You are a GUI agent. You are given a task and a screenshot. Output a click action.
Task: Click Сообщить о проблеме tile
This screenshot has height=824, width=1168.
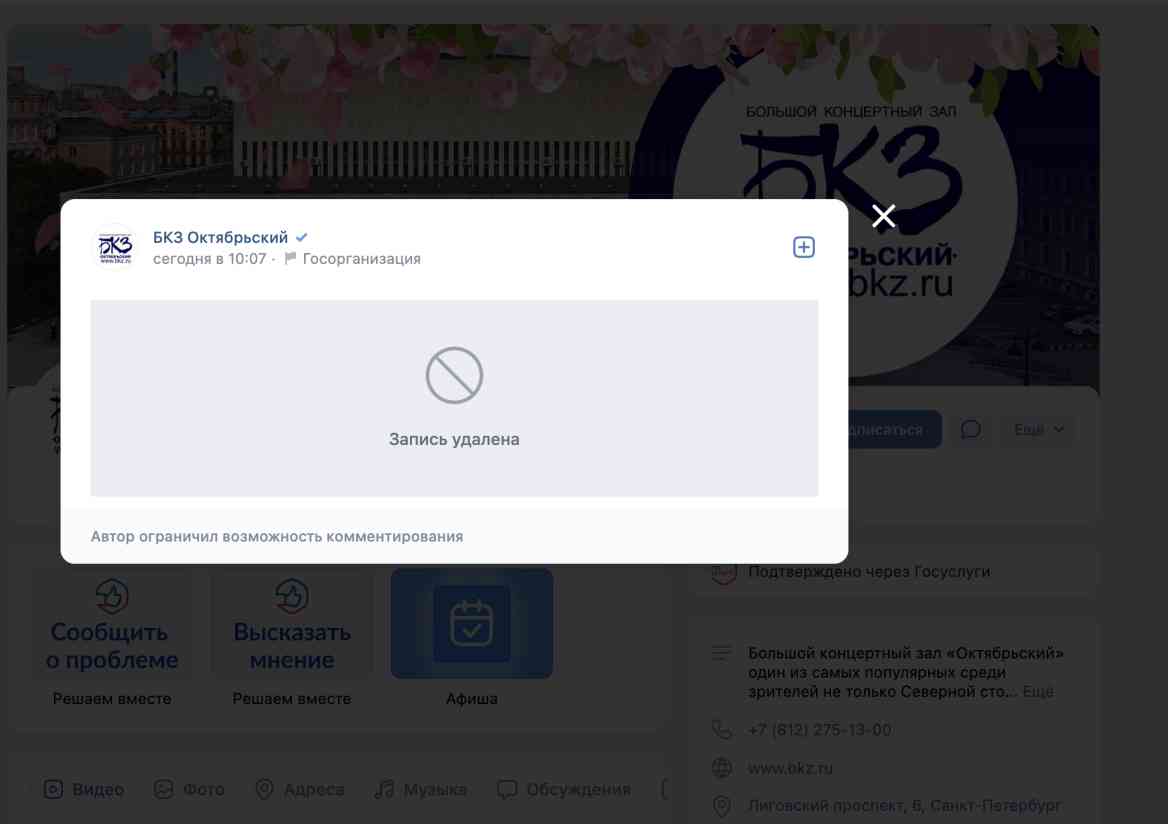click(112, 624)
